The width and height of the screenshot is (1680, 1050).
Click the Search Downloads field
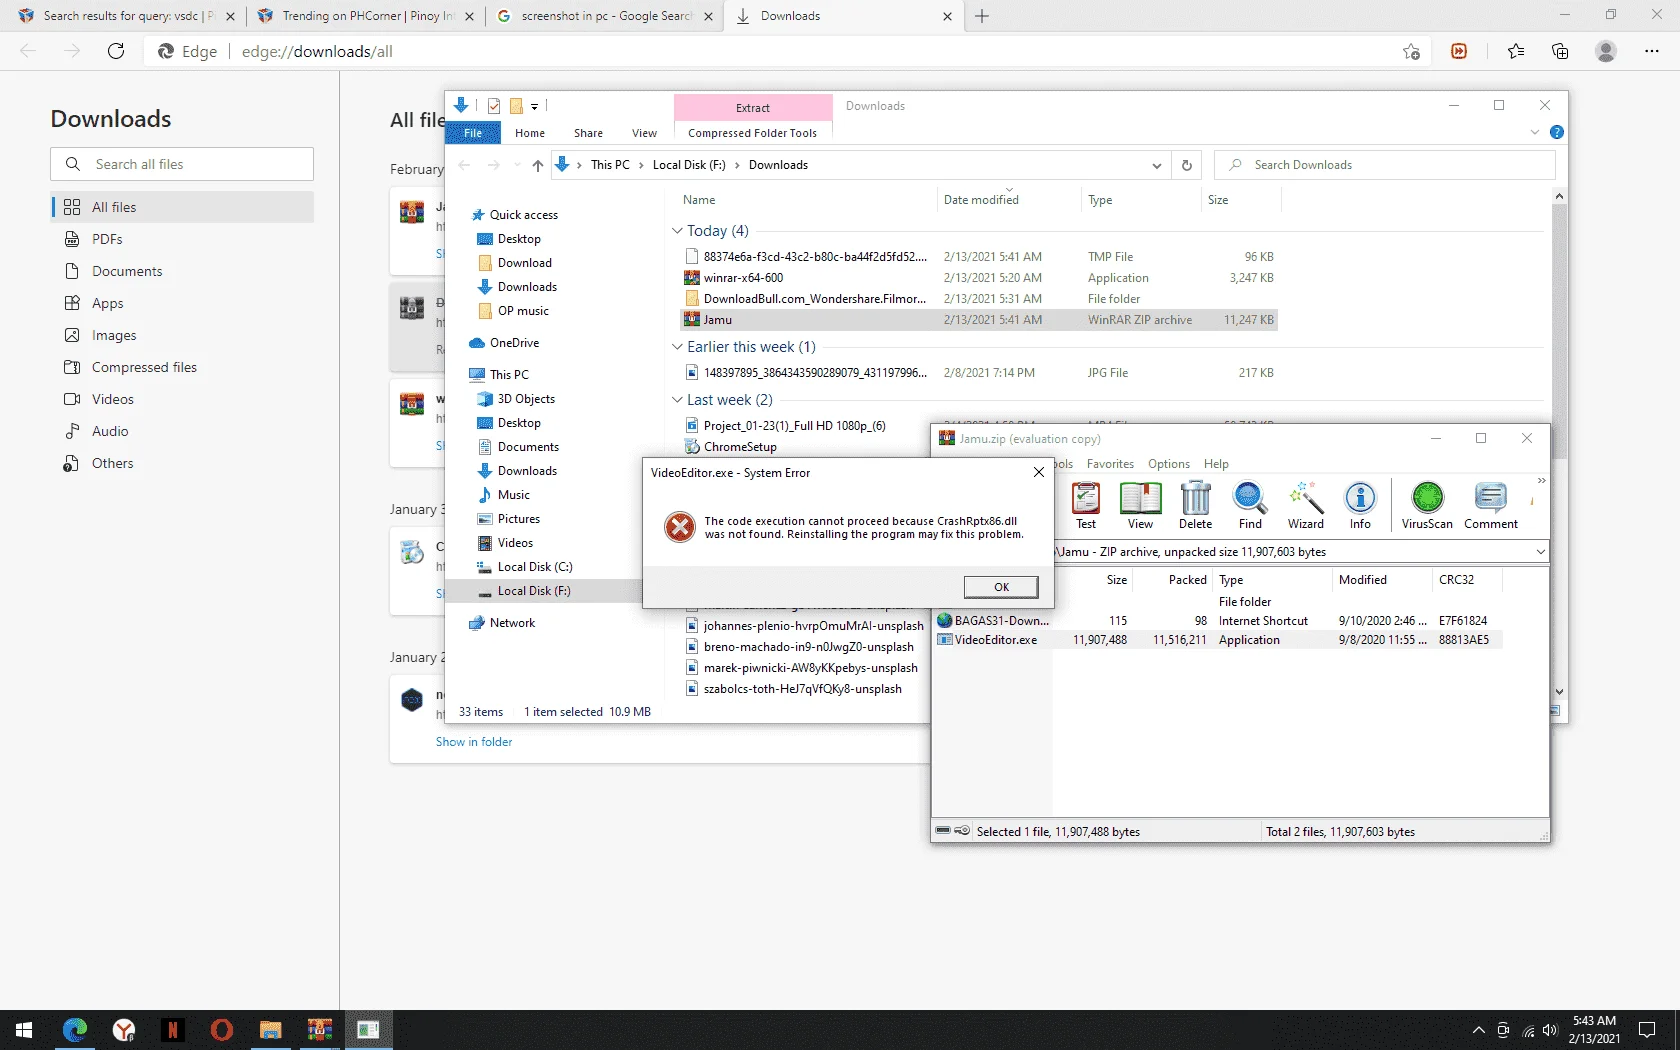tap(1384, 165)
